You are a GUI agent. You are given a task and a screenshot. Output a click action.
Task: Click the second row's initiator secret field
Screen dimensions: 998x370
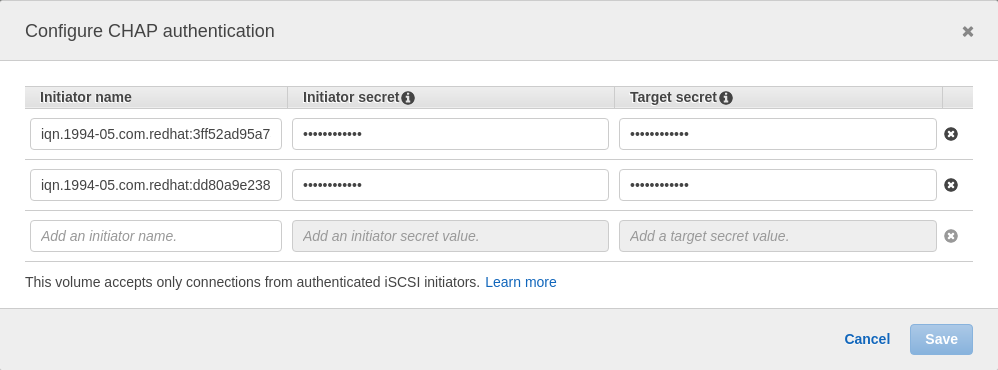[x=451, y=185]
